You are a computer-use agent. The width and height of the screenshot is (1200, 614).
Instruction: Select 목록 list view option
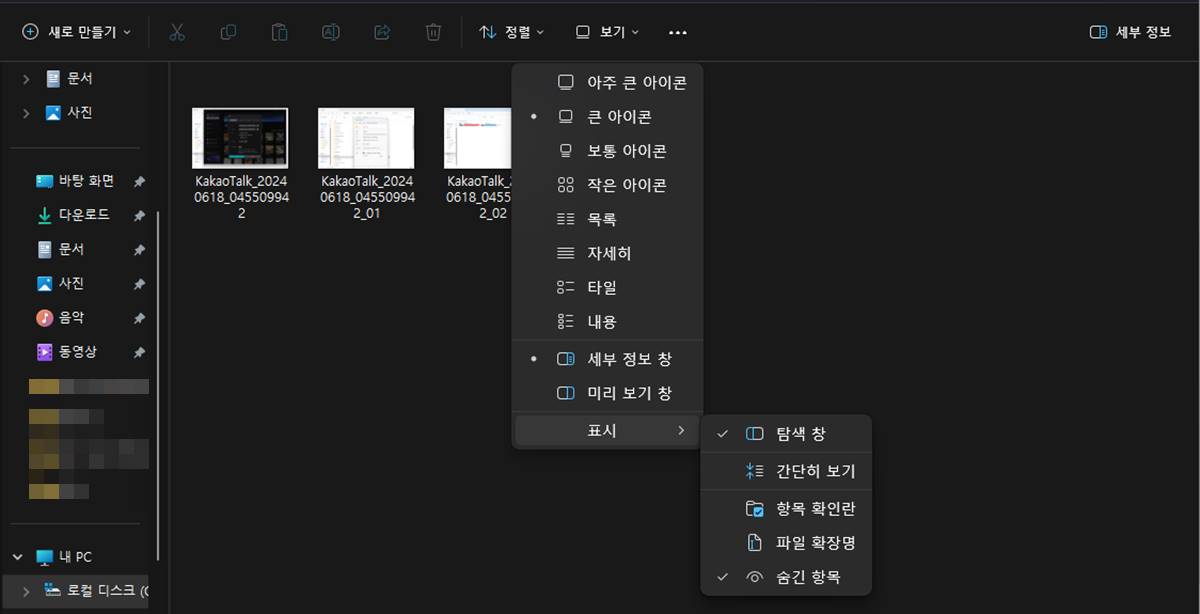pyautogui.click(x=607, y=219)
